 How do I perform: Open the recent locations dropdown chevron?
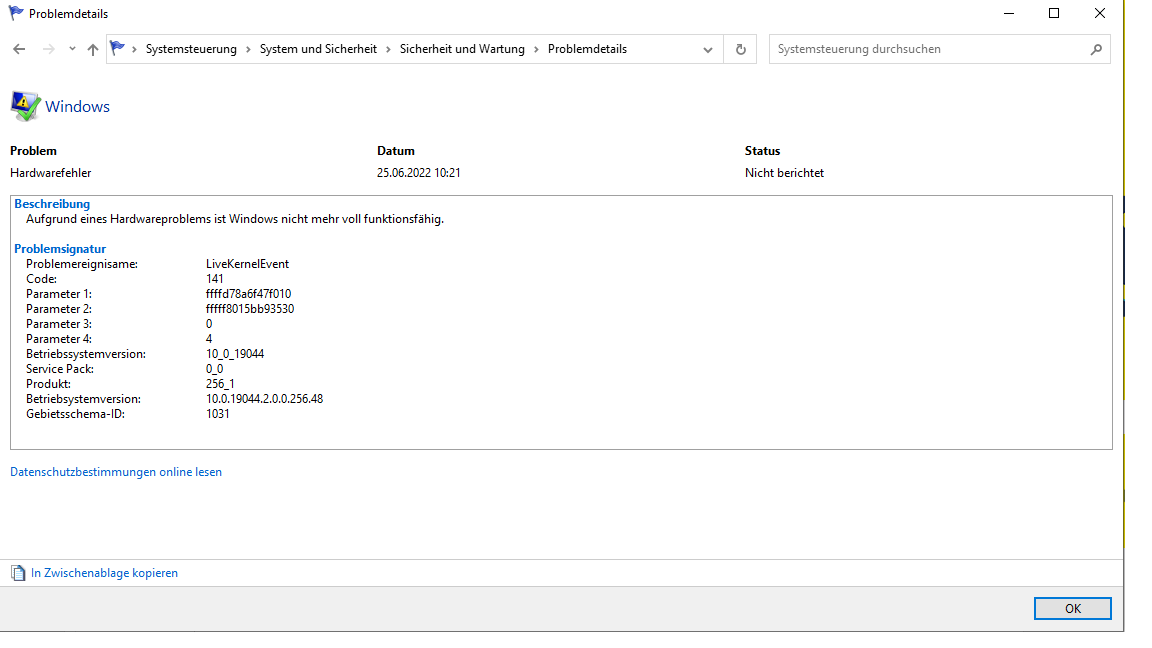click(72, 49)
